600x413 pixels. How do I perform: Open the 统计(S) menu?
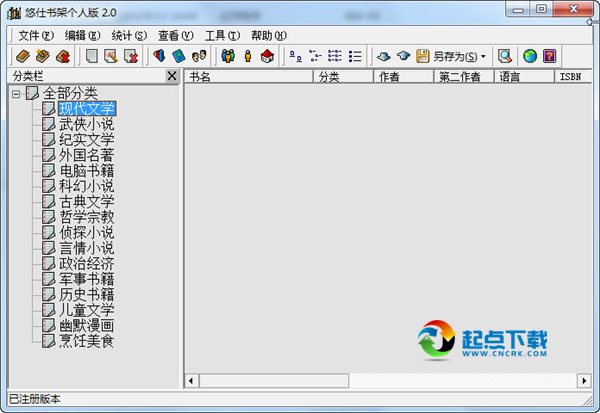pos(129,36)
